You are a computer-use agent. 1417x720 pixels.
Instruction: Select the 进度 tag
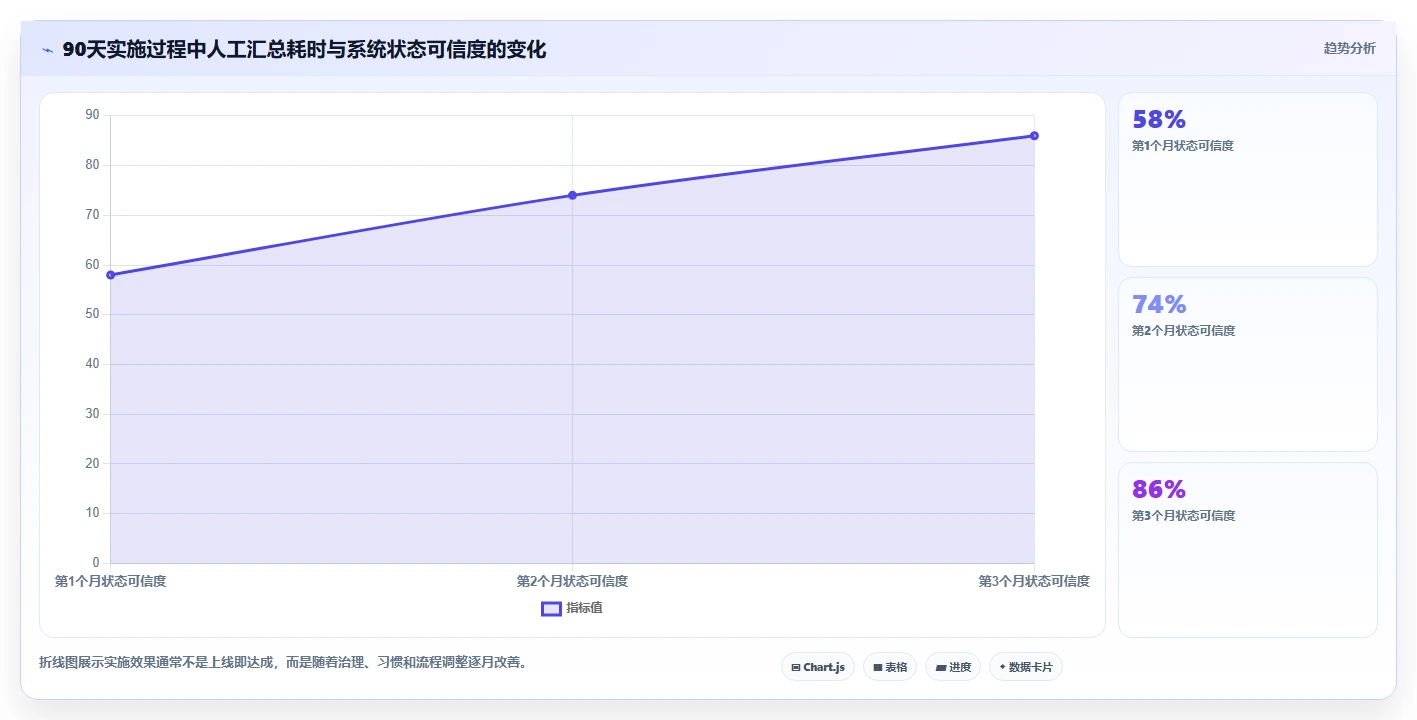coord(953,667)
